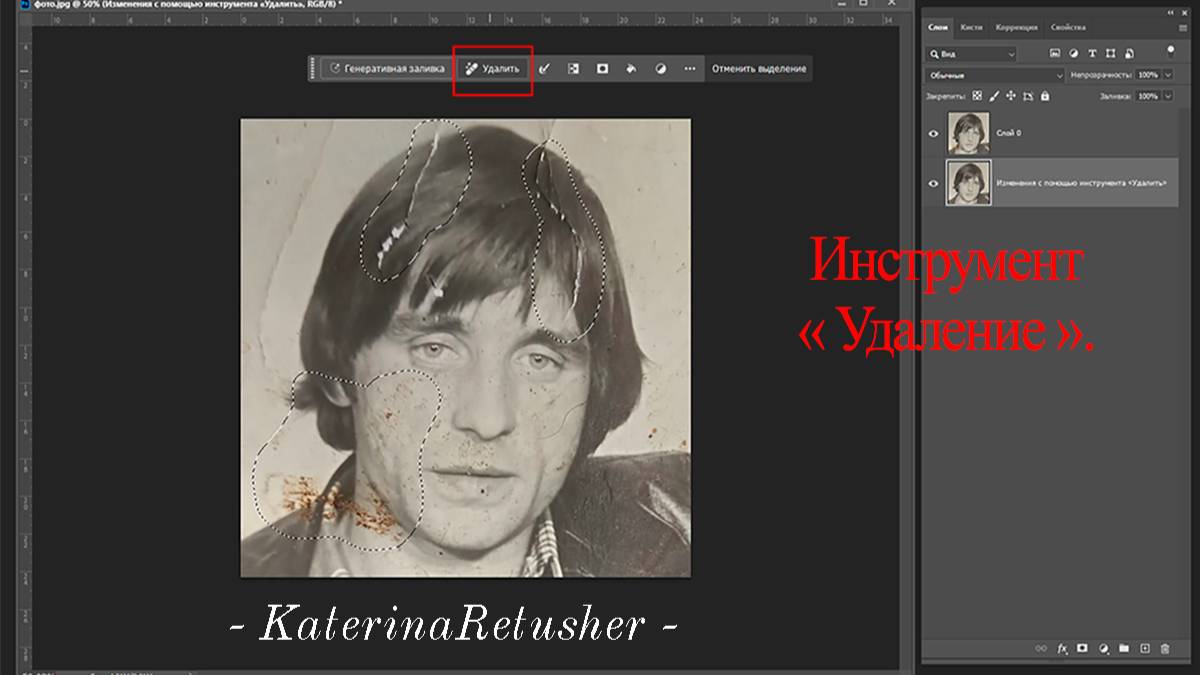Viewport: 1200px width, 675px height.
Task: Open the Заливка fill slider arrow
Action: coord(1167,96)
